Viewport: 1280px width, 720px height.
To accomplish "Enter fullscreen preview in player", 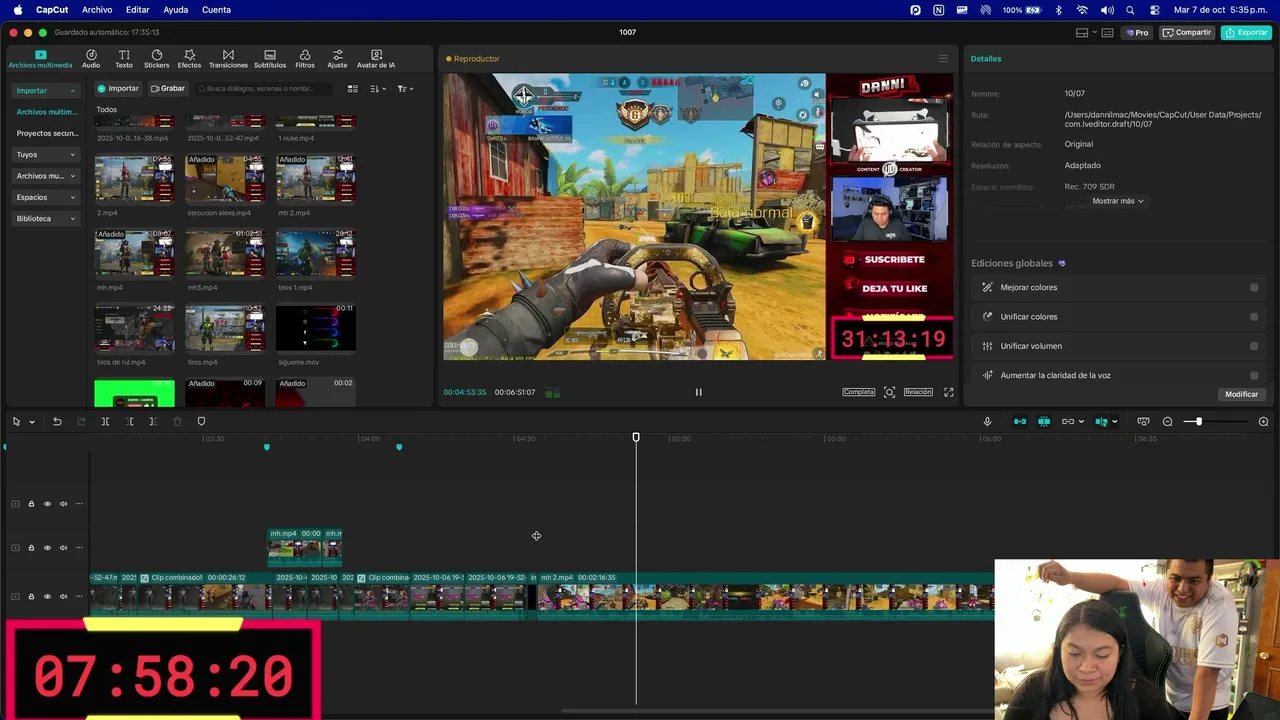I will [x=948, y=392].
